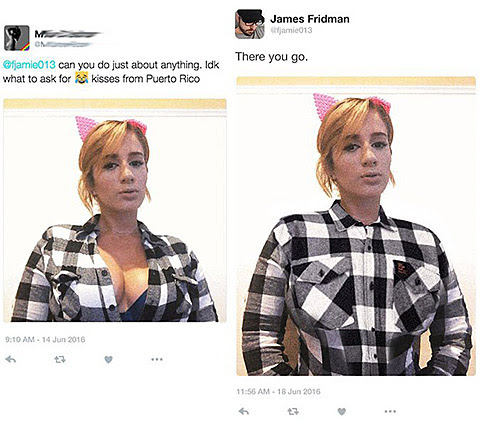Open the @fjamie013 mention in left tweet

pos(29,65)
